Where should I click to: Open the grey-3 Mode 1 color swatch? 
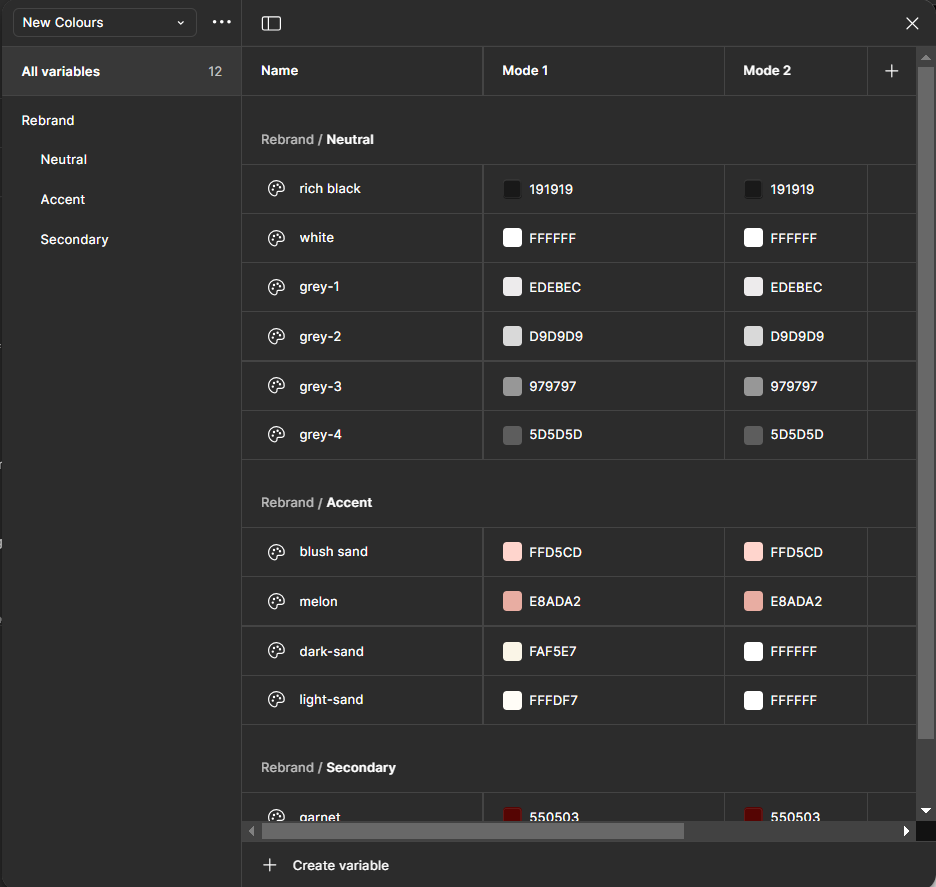tap(513, 387)
